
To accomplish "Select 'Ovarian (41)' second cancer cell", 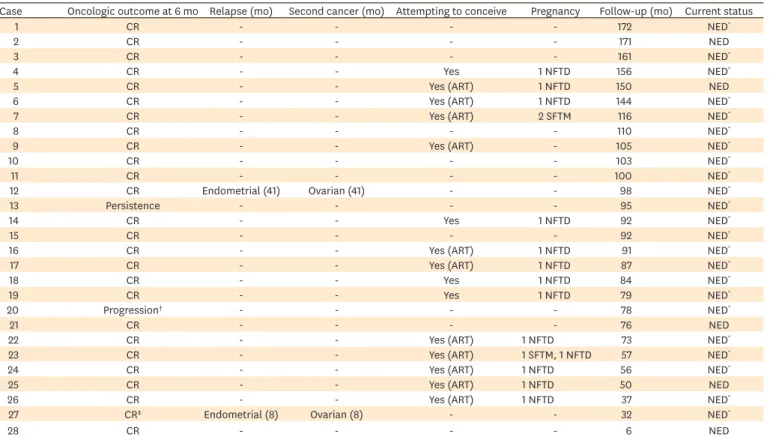I will (x=336, y=191).
